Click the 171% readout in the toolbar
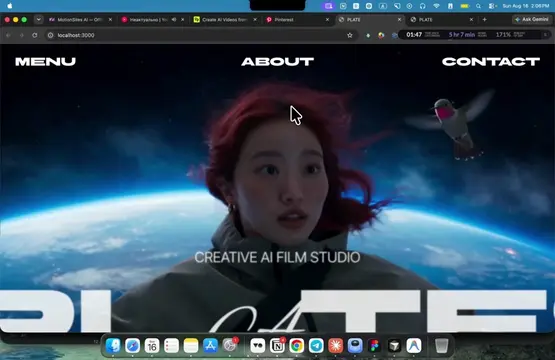Viewport: 555px width, 360px height. pos(503,35)
